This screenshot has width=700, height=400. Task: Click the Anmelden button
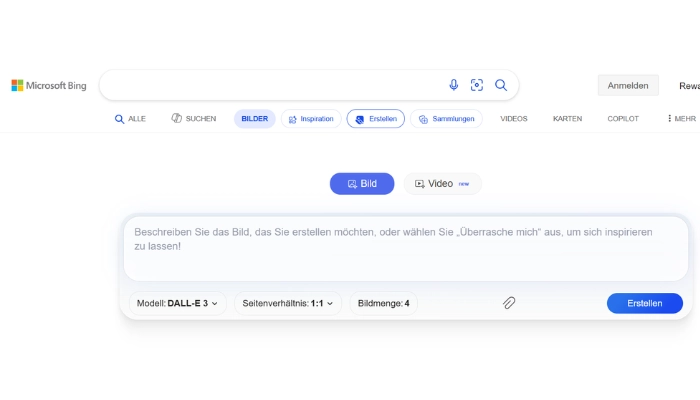[628, 85]
